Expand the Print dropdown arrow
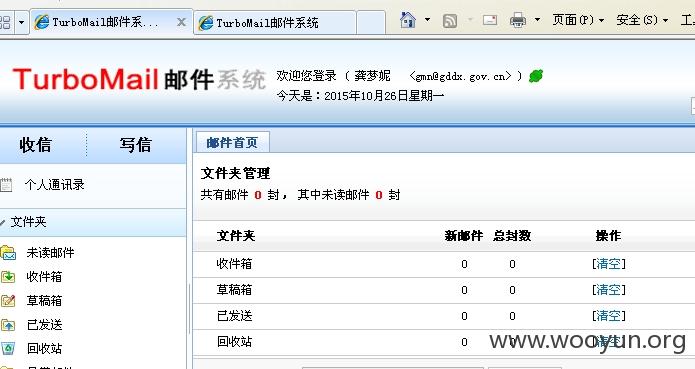Viewport: 695px width, 369px height. coord(537,19)
